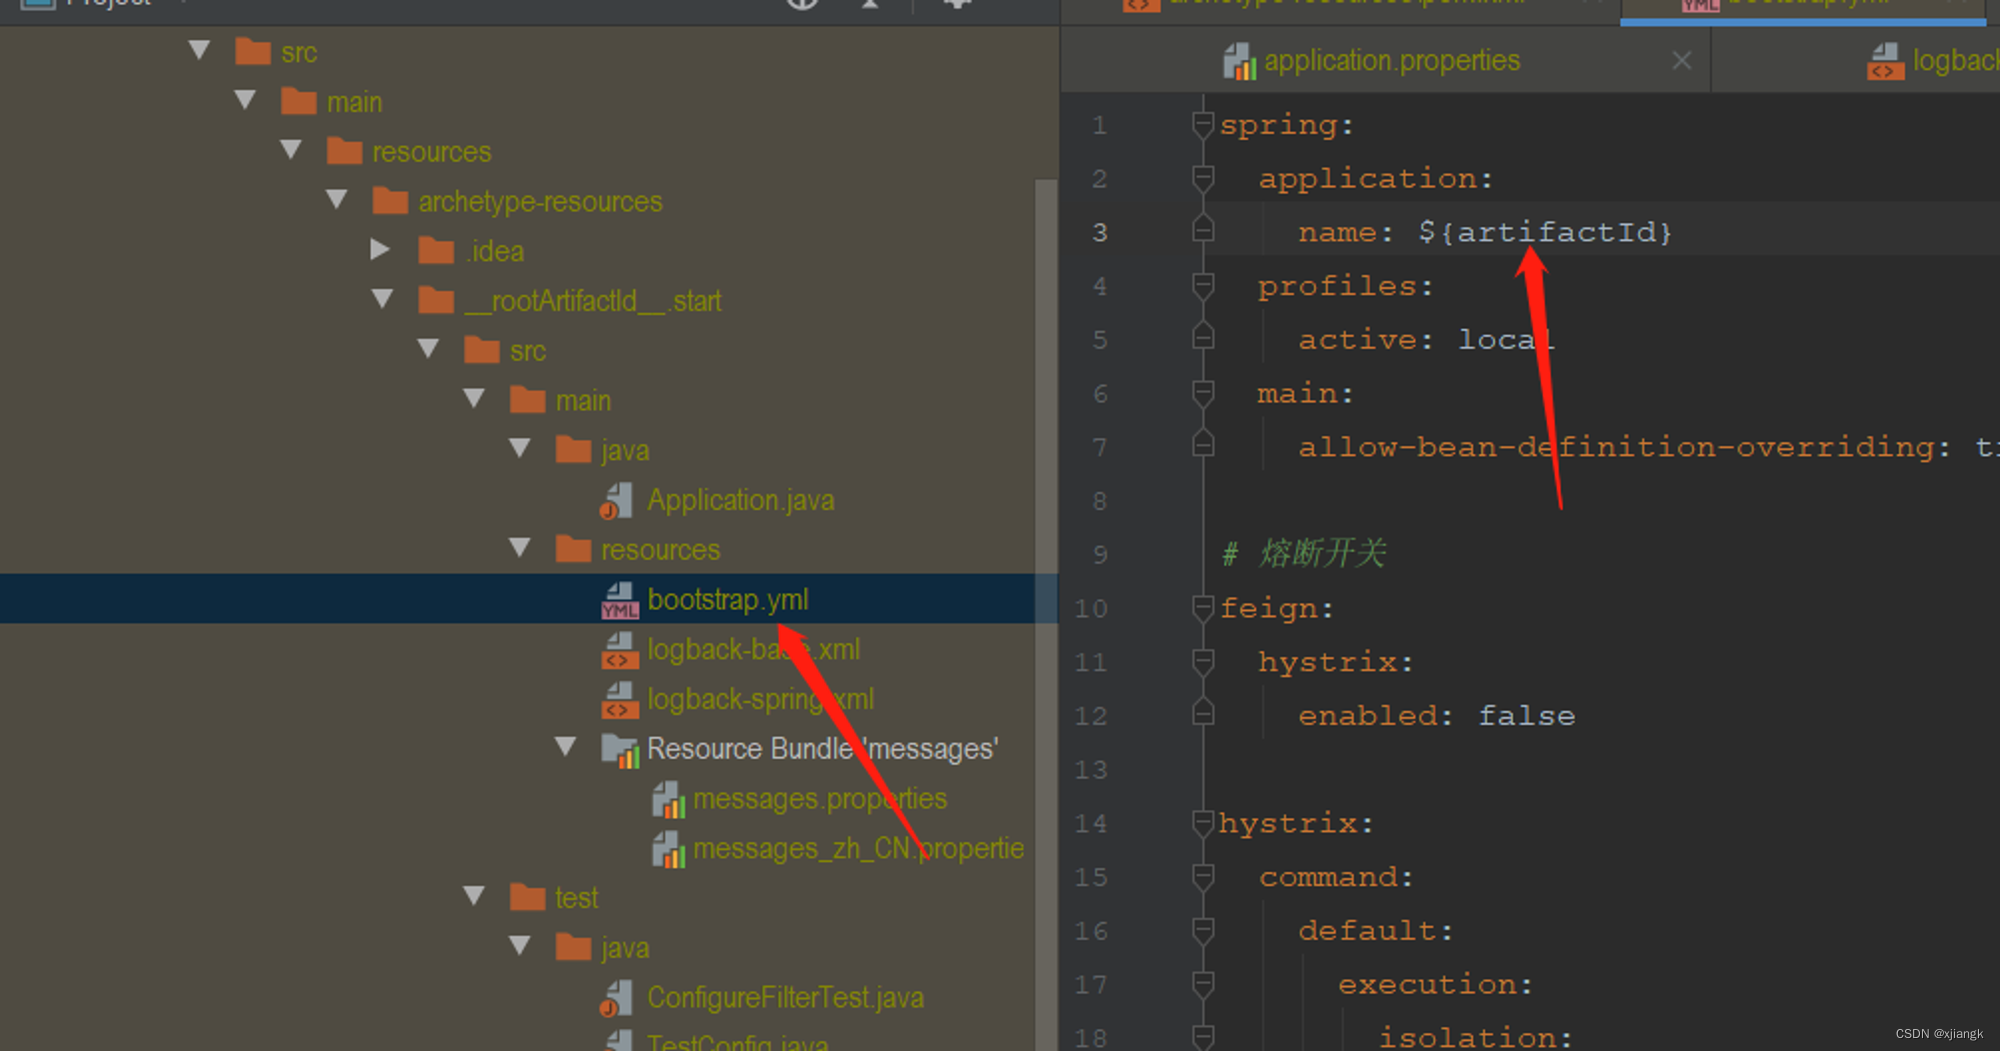Screen dimensions: 2000x1051
Task: Fold the main block on line 6
Action: pyautogui.click(x=1203, y=394)
